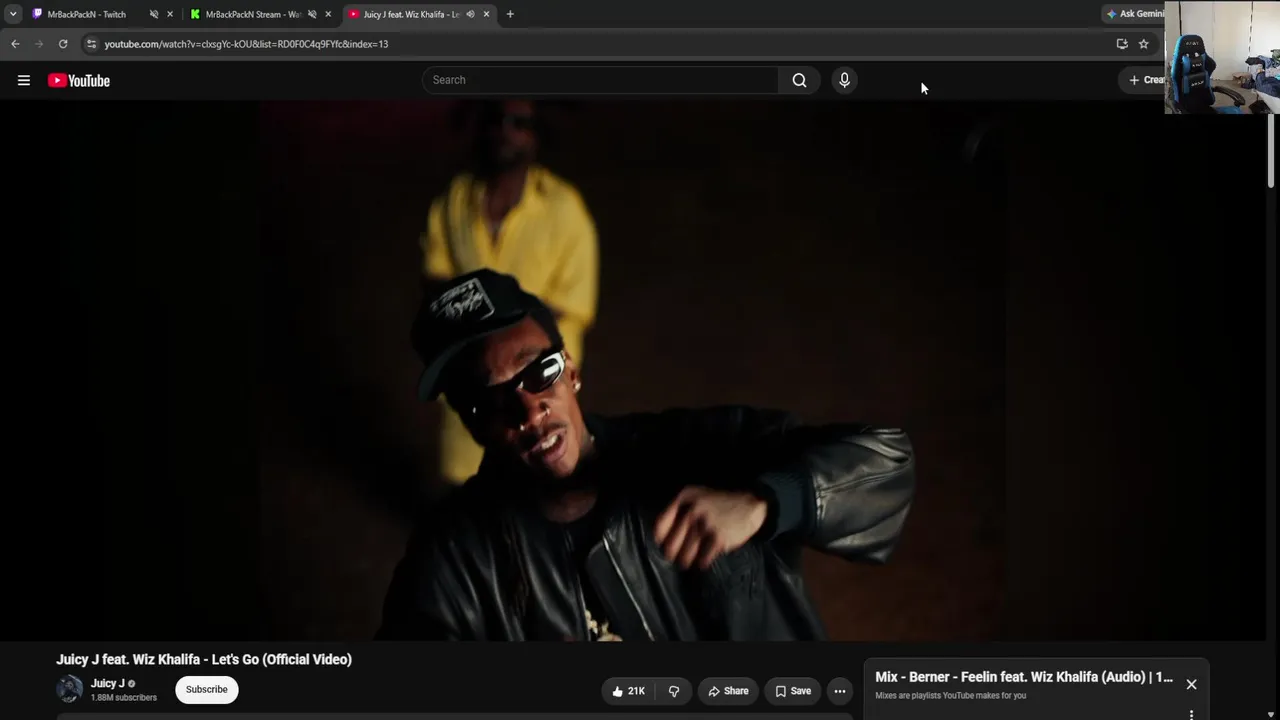
Task: Click the video player to pause
Action: pos(633,370)
